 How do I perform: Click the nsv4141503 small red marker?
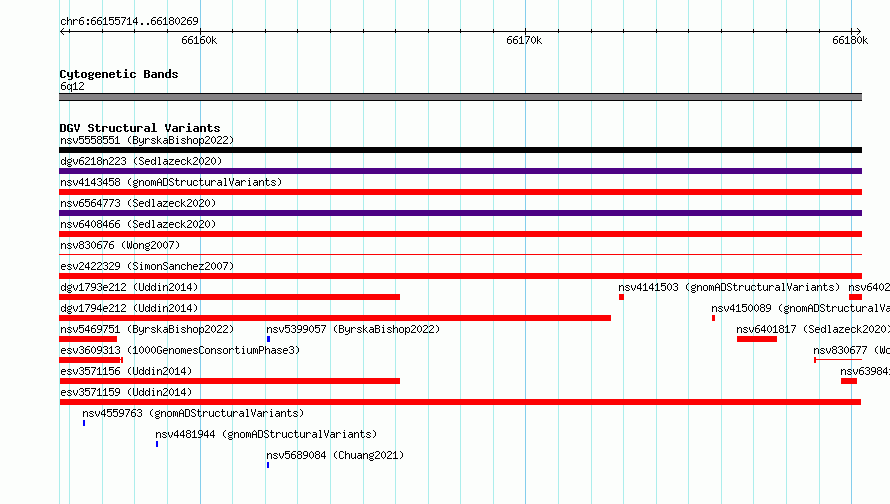(x=622, y=297)
